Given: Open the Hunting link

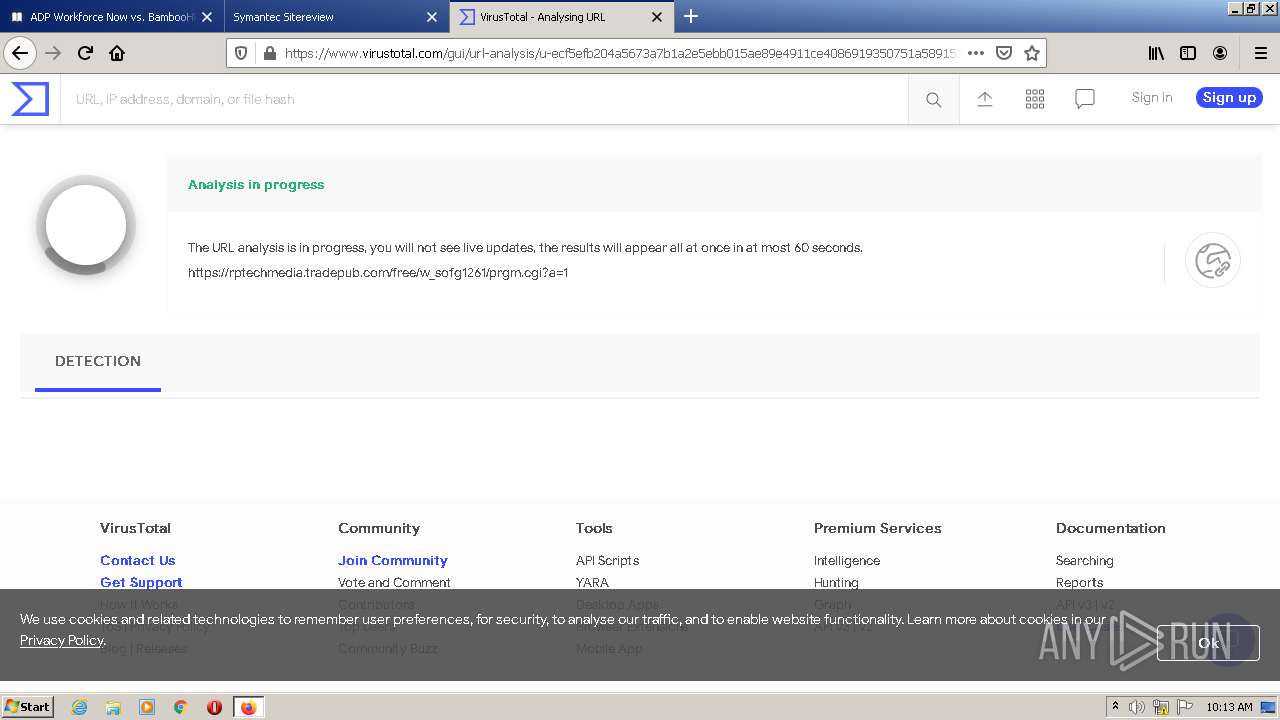Looking at the screenshot, I should click(836, 583).
